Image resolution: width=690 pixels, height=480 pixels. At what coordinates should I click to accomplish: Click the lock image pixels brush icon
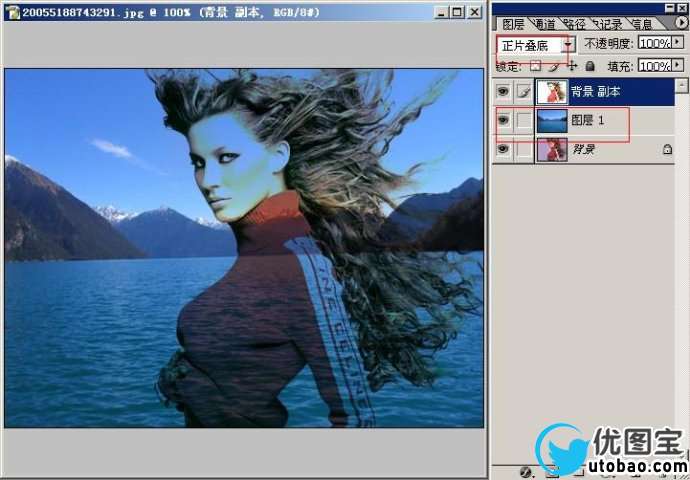554,66
